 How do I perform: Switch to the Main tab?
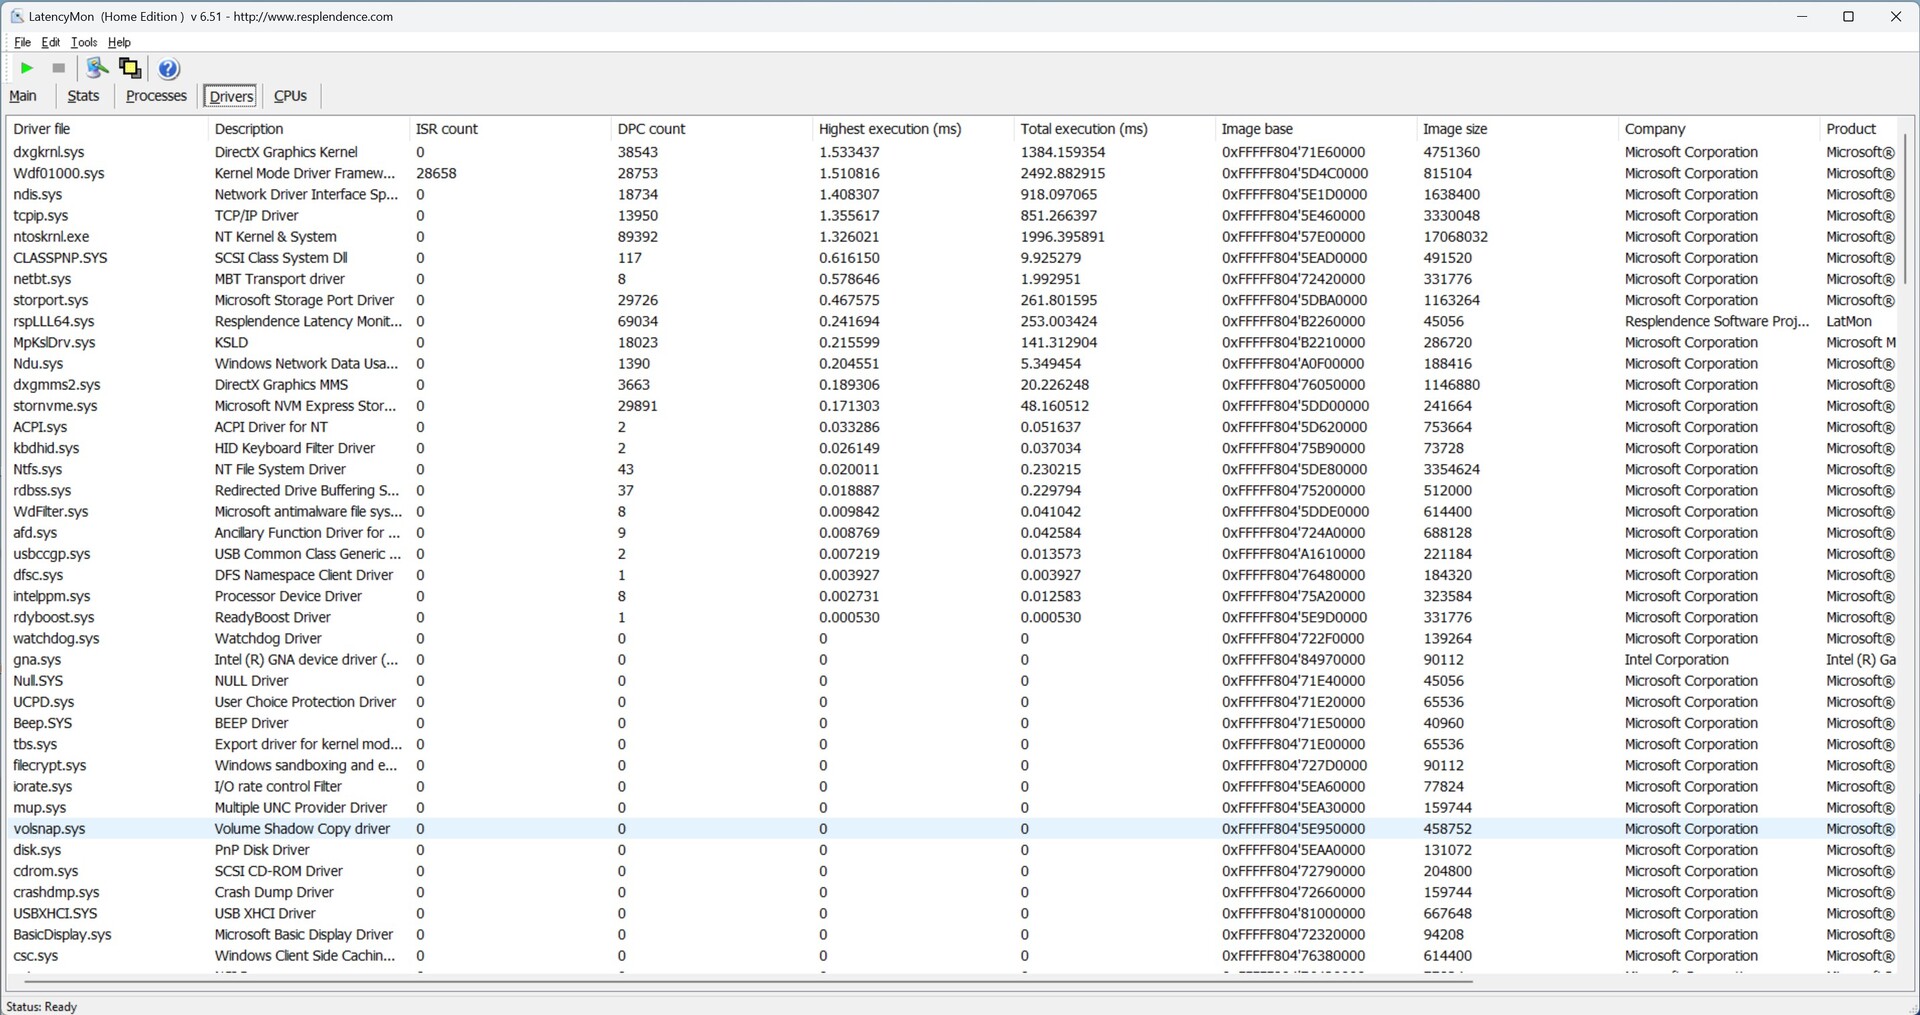coord(23,96)
